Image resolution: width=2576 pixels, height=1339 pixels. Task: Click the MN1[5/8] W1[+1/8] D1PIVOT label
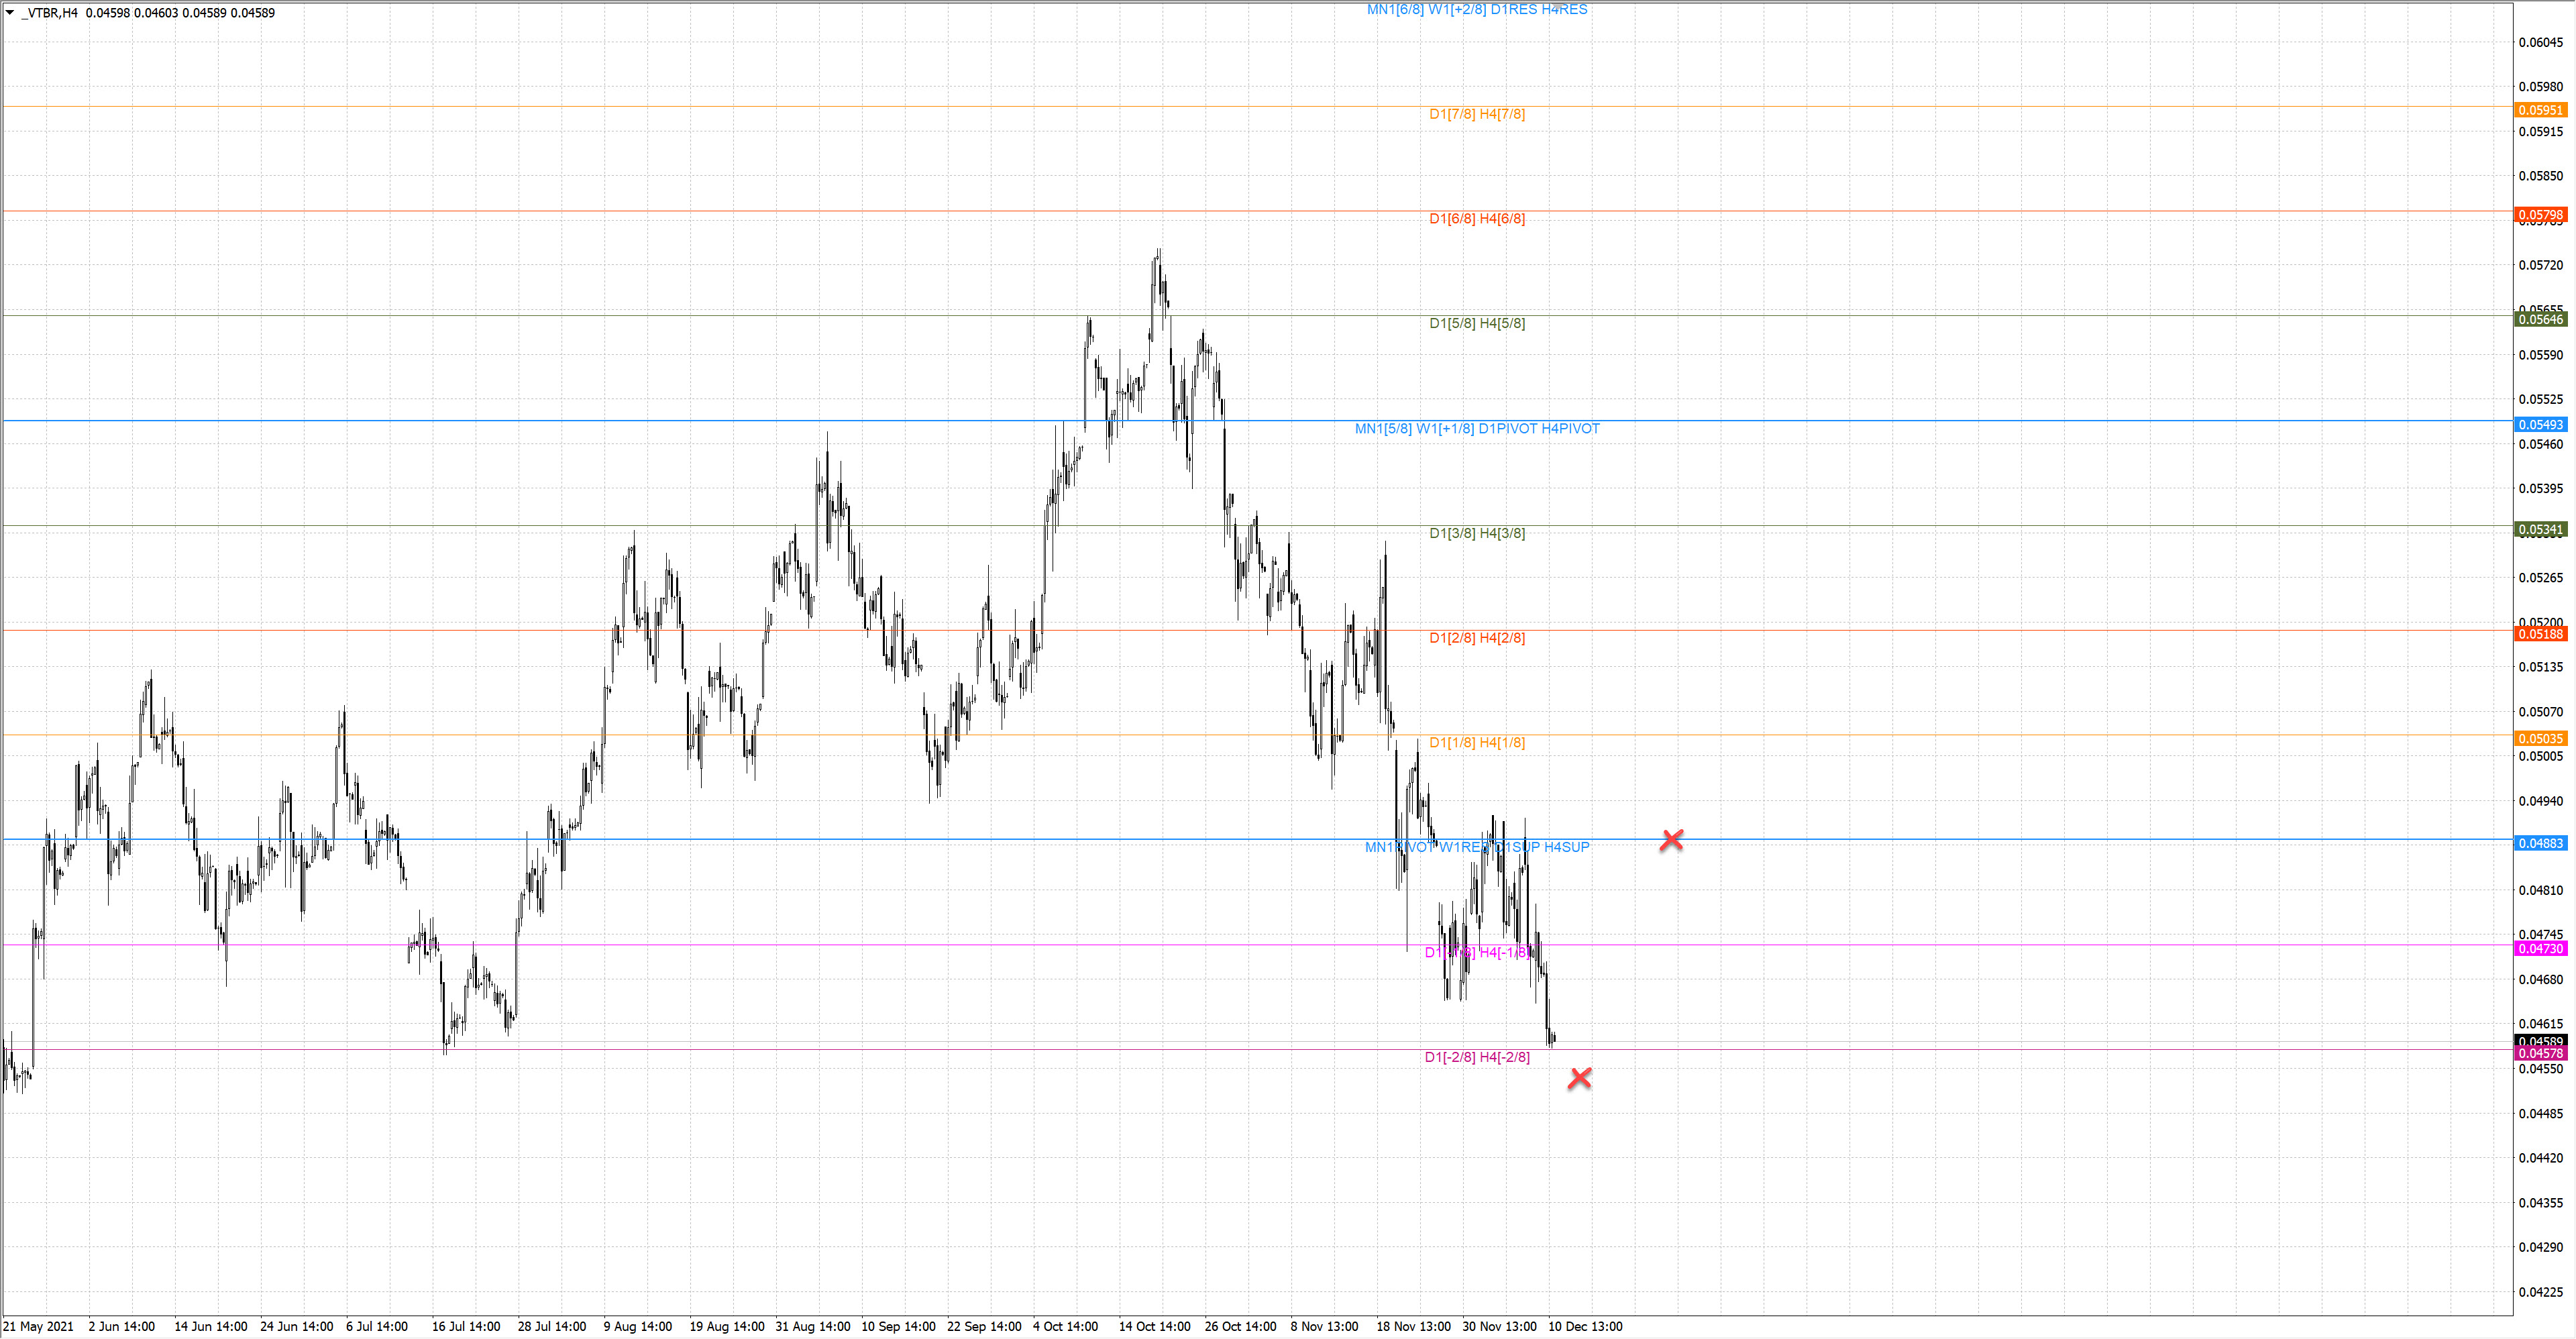pos(1477,429)
